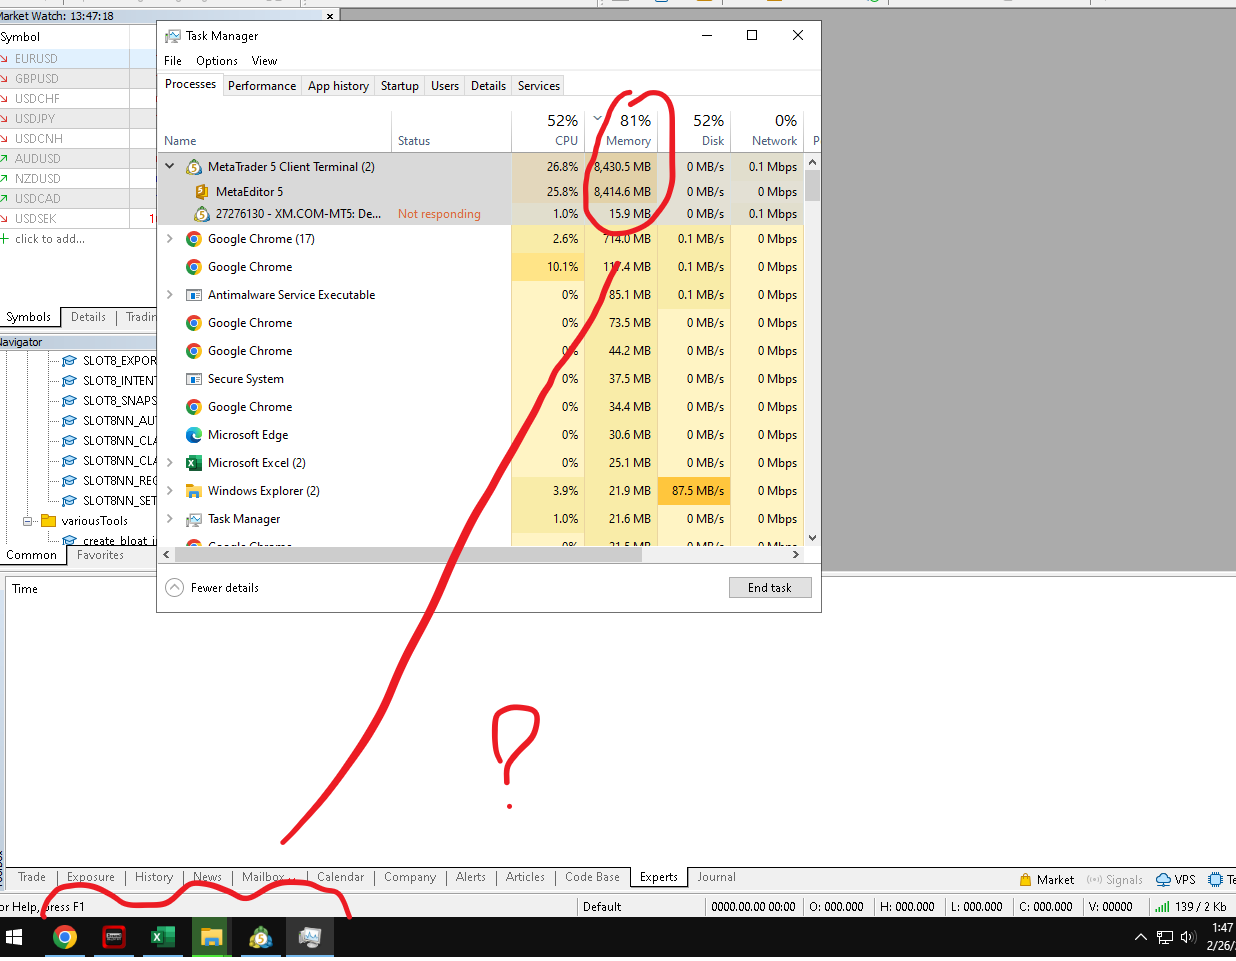
Task: Select the Favorites tab in Navigator
Action: pos(100,555)
